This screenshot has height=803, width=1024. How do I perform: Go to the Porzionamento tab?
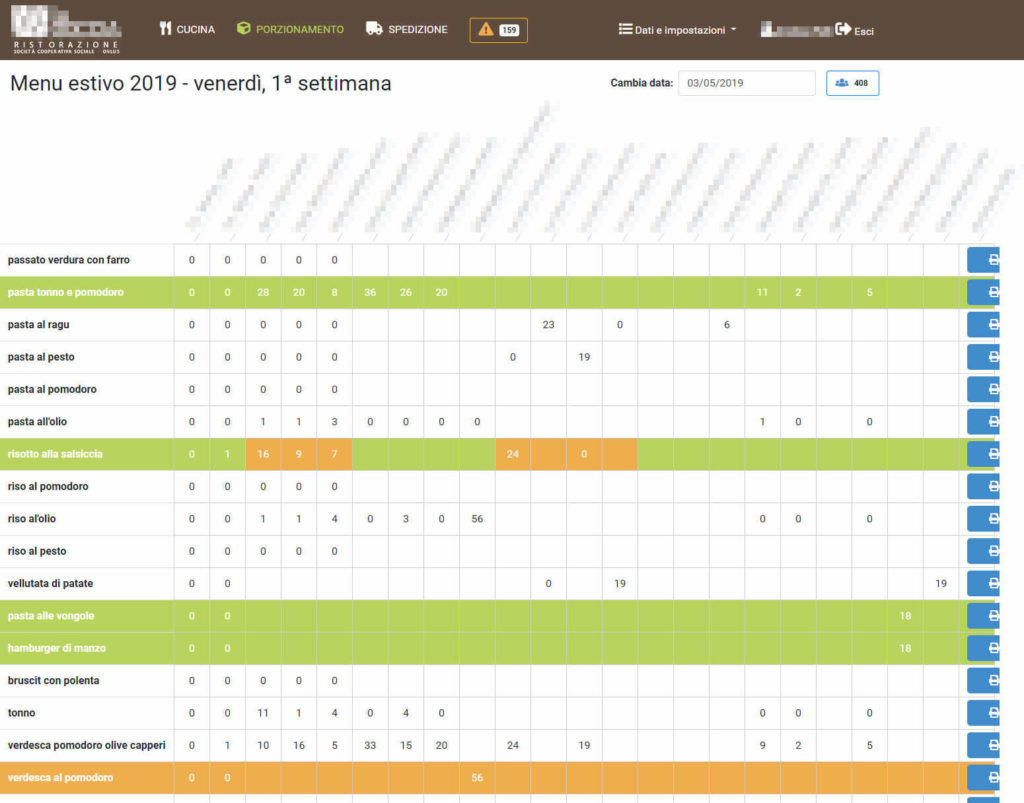290,30
